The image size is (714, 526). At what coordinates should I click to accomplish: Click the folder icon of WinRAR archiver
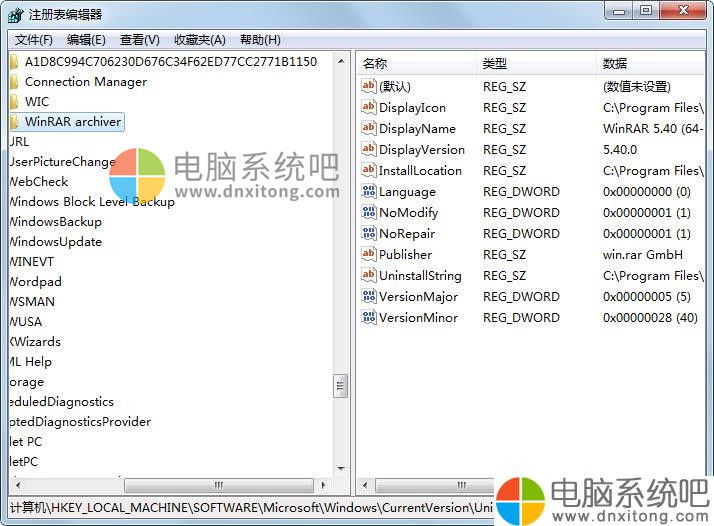[14, 122]
